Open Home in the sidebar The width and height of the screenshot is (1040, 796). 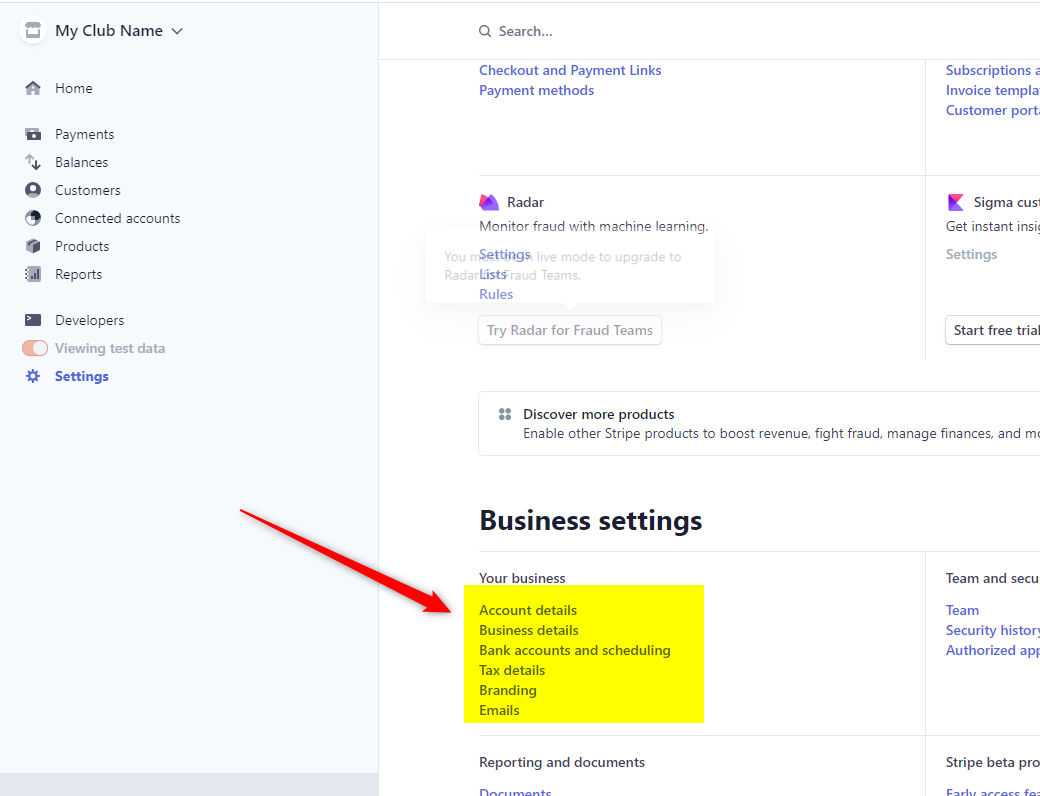coord(74,88)
